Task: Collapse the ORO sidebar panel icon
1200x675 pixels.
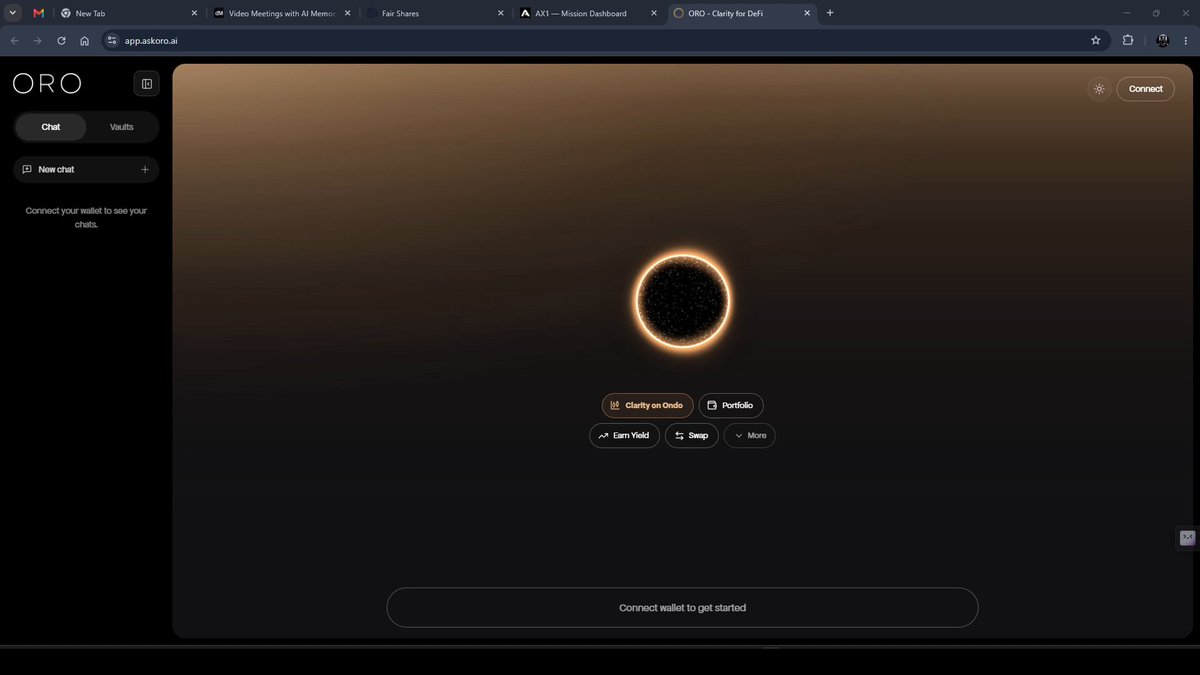Action: coord(146,84)
